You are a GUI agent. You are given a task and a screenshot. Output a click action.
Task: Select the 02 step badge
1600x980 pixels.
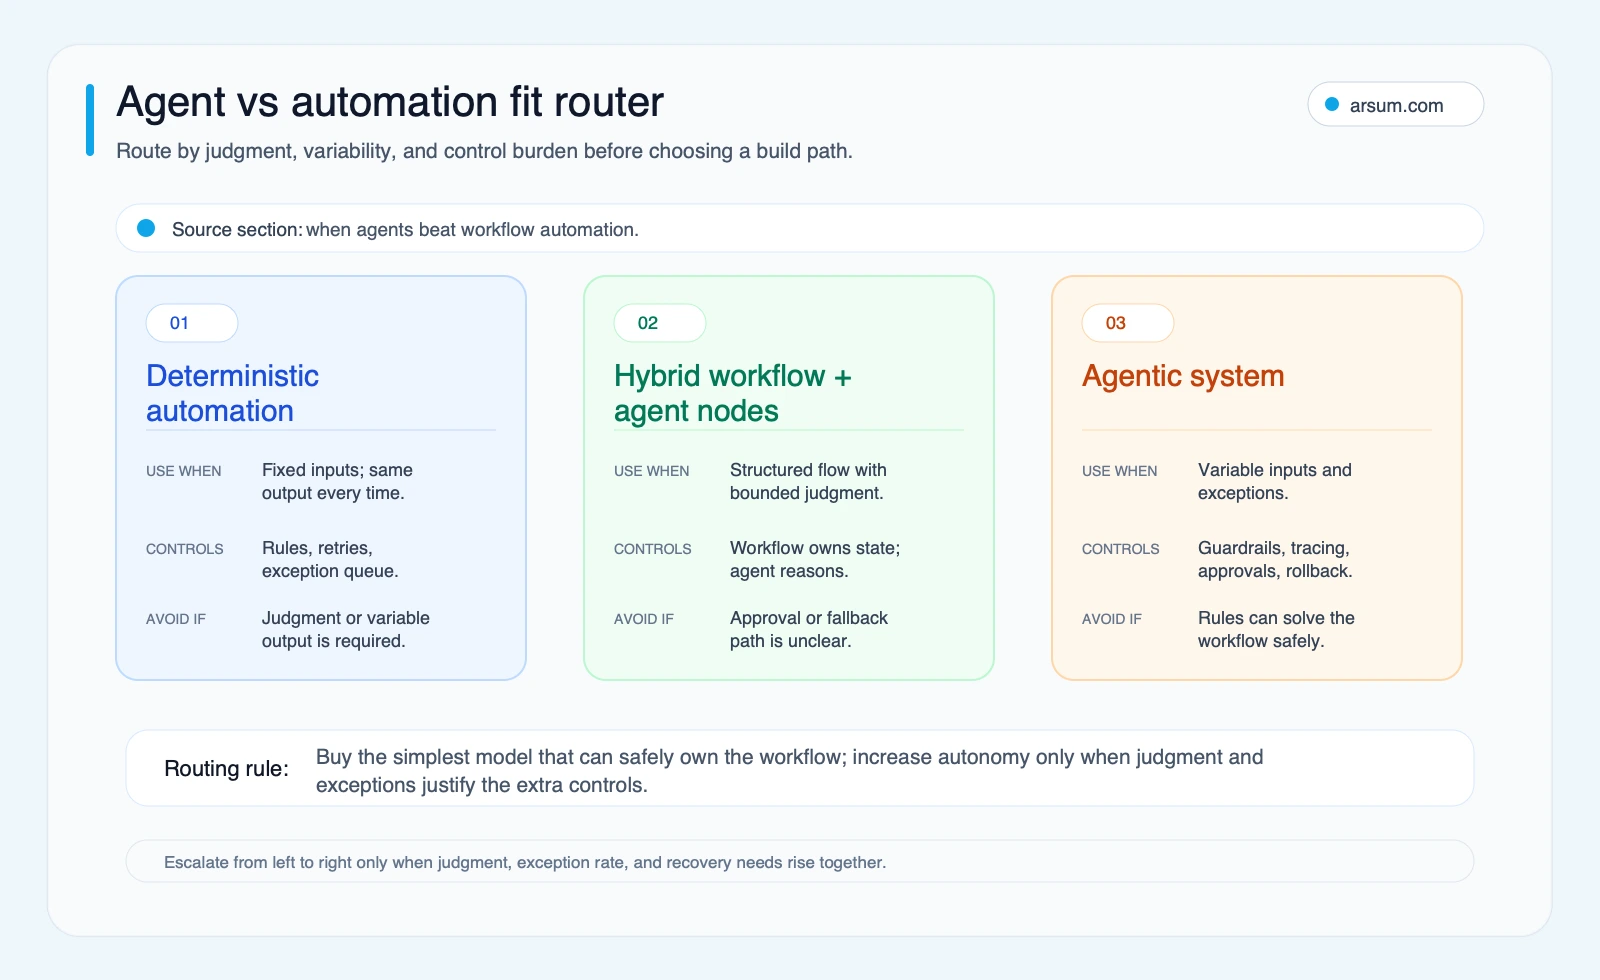(660, 323)
